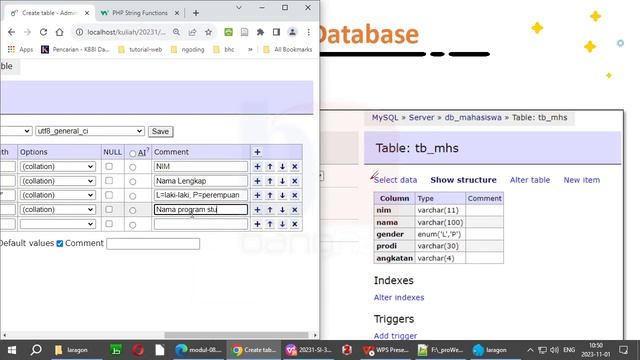Click Add trigger in the slide
This screenshot has height=360, width=640.
tap(395, 336)
